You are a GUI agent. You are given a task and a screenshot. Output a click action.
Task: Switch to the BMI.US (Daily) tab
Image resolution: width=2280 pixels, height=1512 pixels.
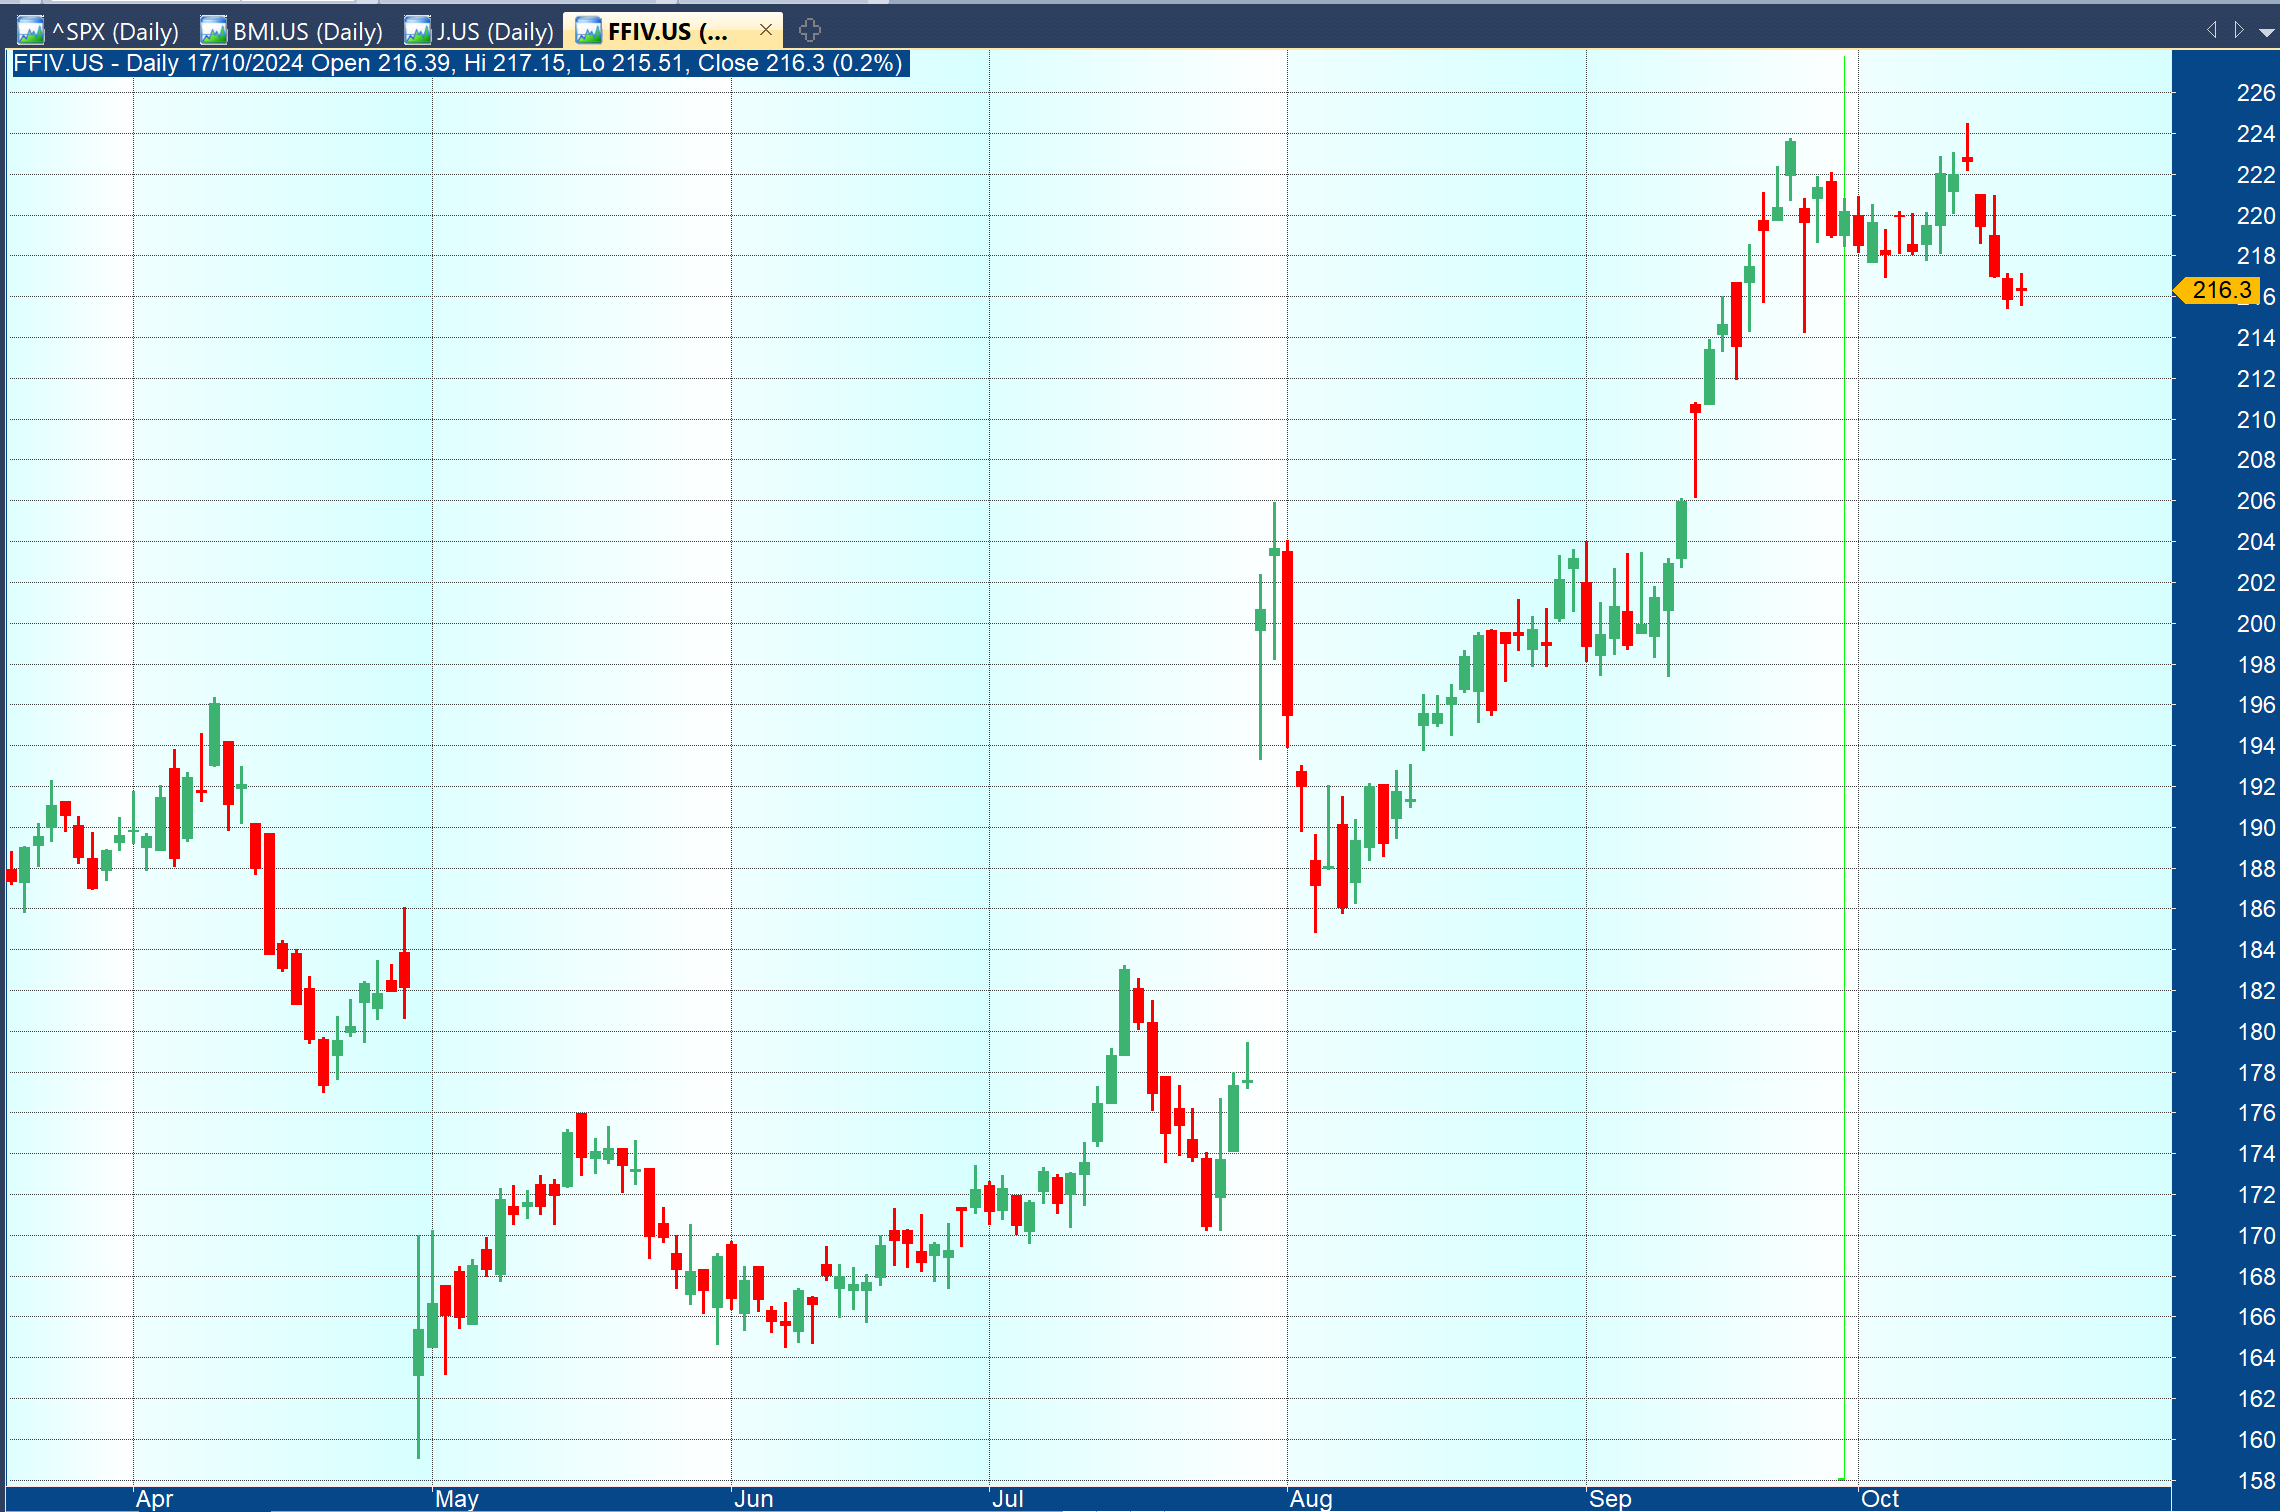pyautogui.click(x=292, y=31)
